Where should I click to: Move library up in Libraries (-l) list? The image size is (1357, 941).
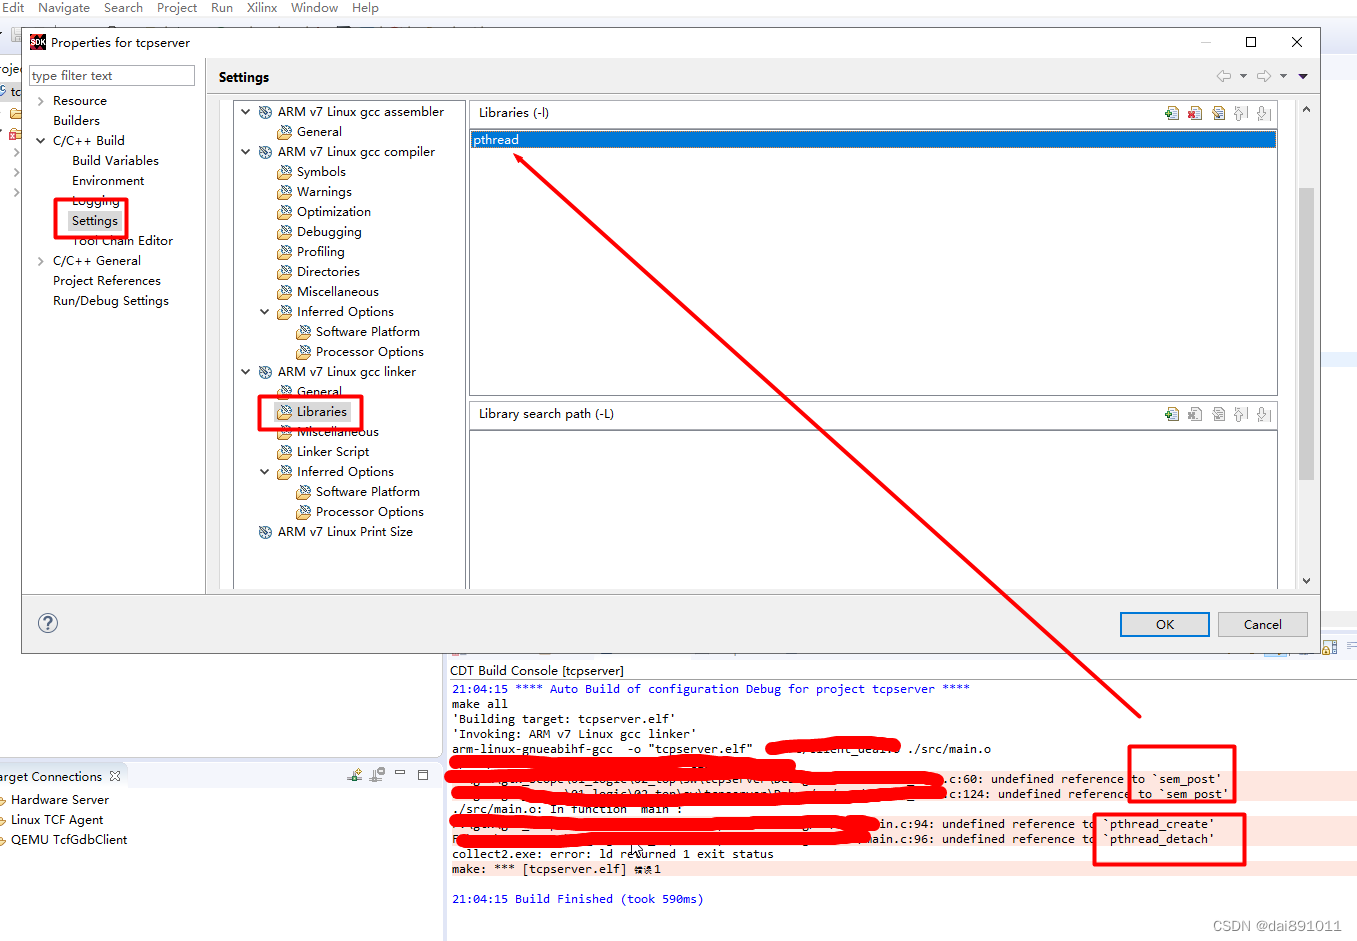[x=1241, y=113]
